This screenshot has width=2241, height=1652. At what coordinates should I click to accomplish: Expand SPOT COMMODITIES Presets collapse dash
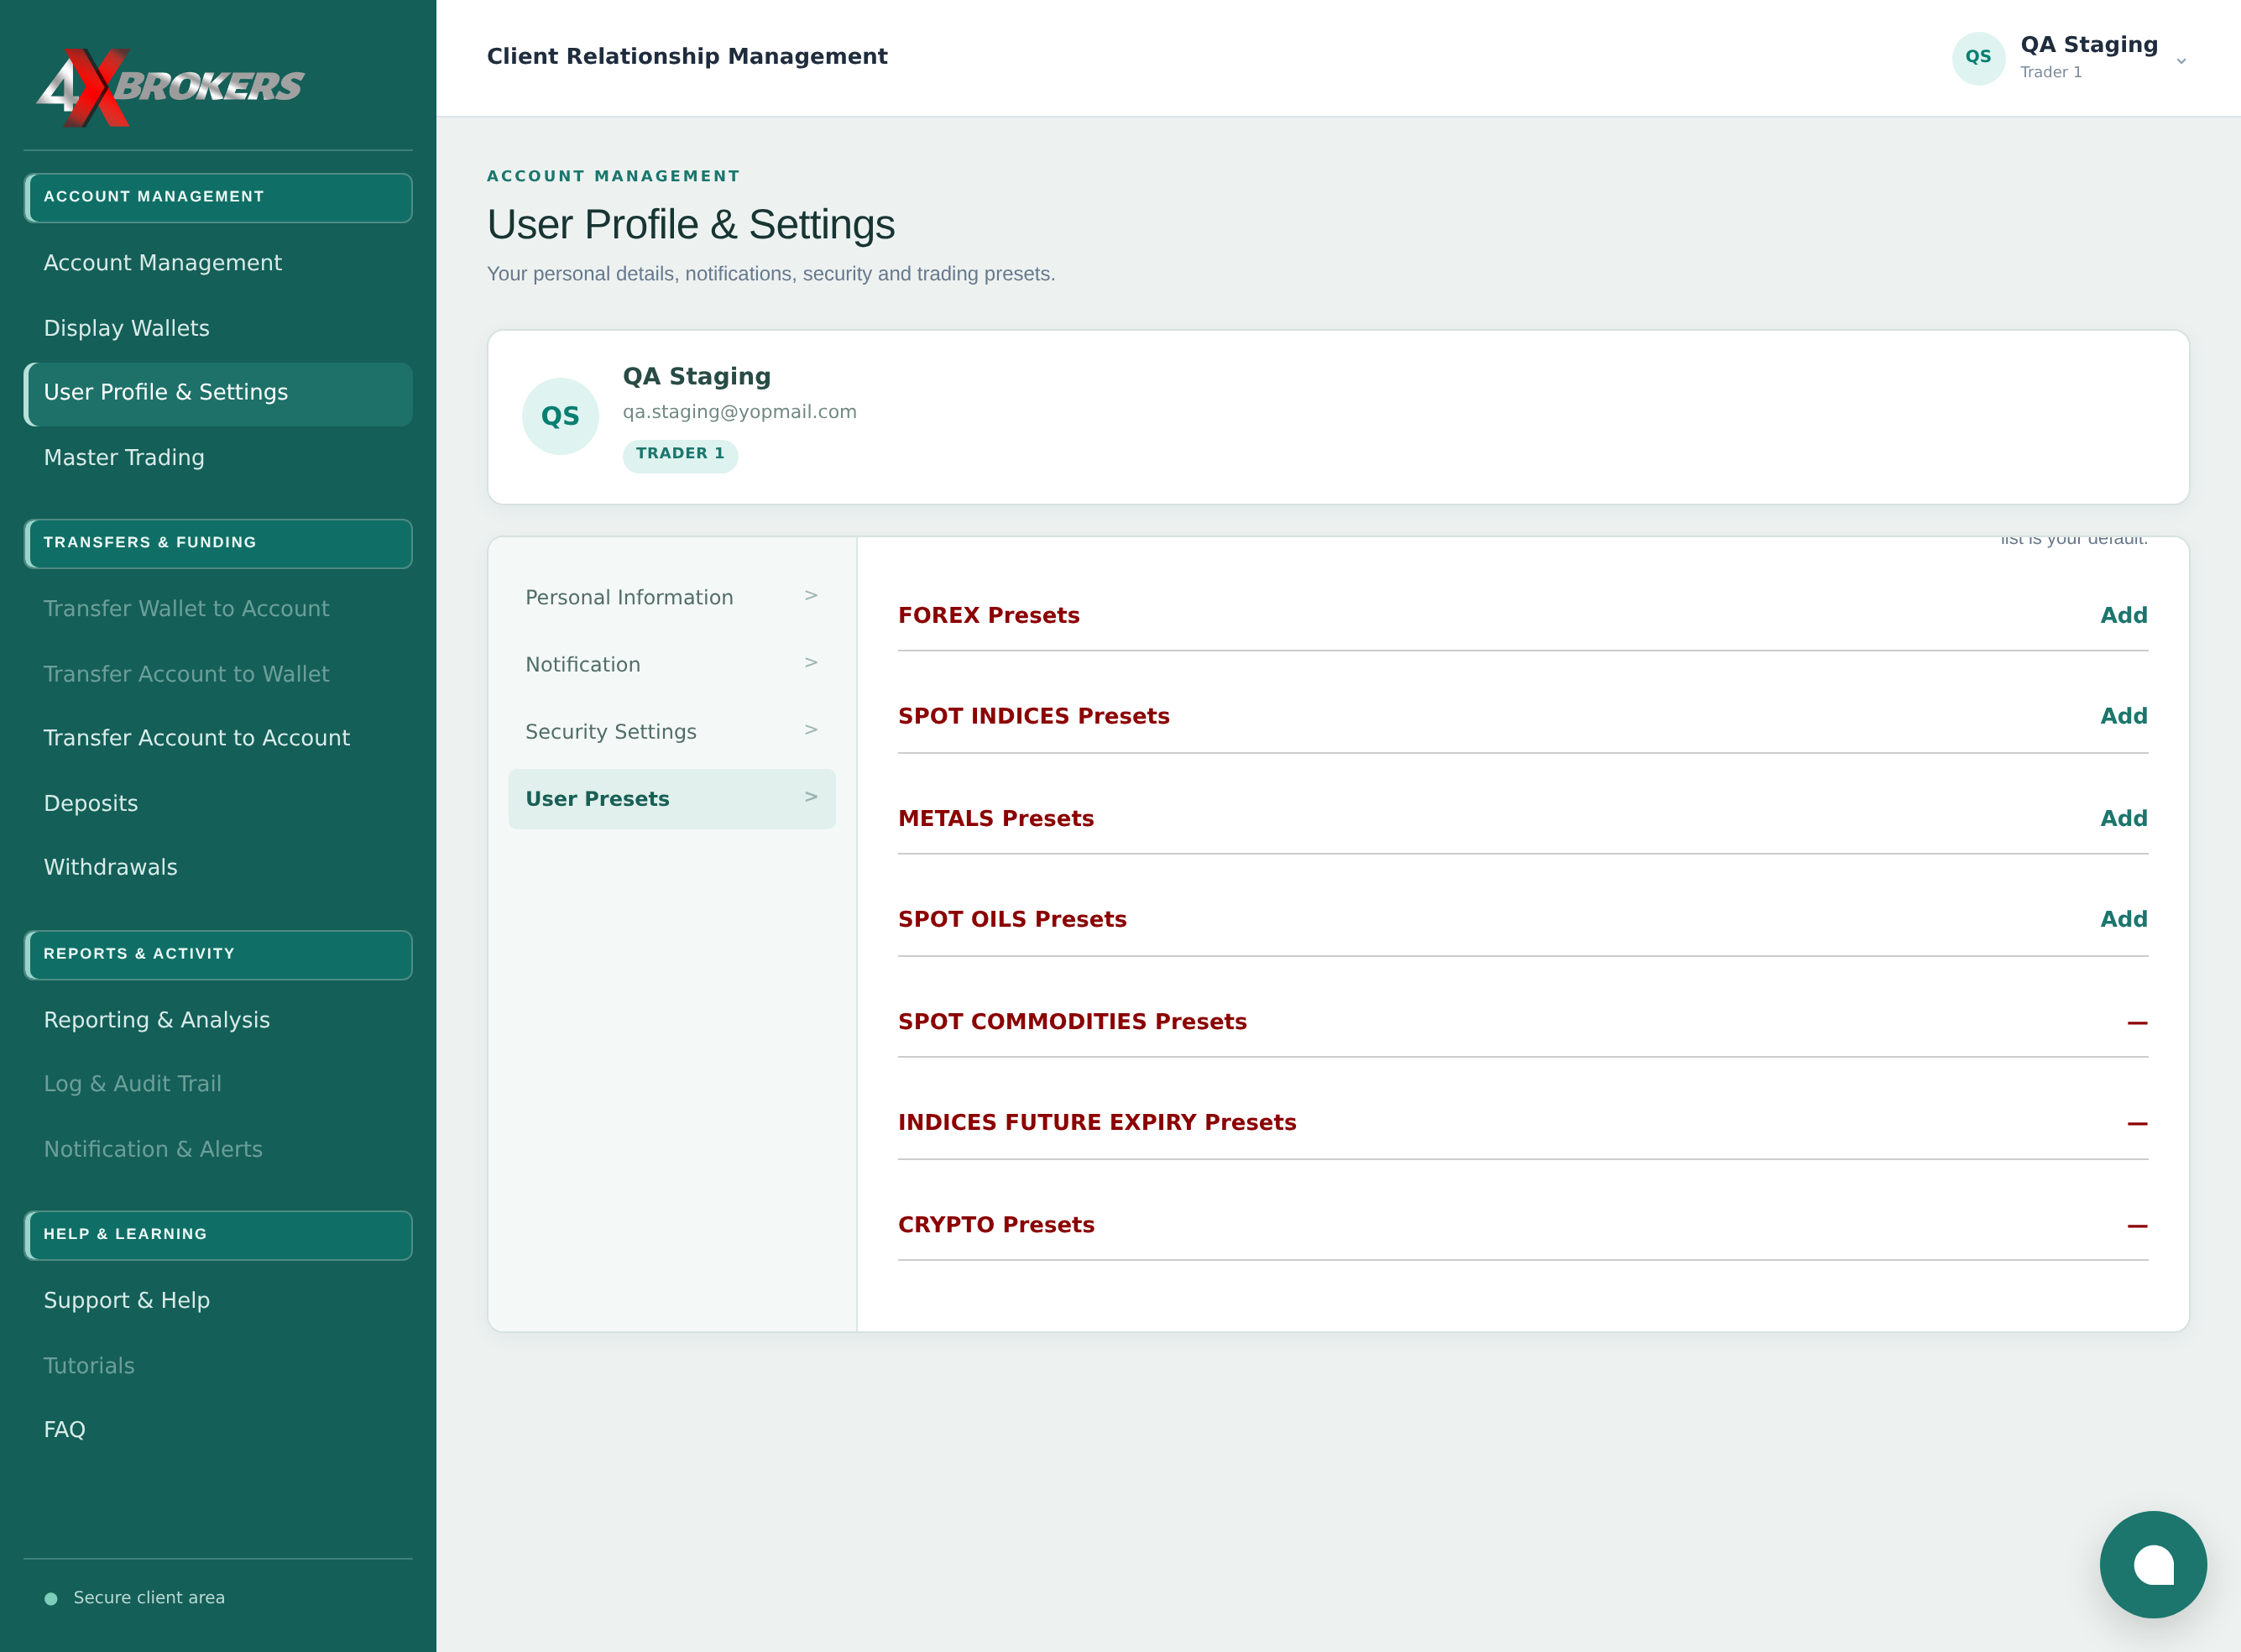pyautogui.click(x=2137, y=1022)
